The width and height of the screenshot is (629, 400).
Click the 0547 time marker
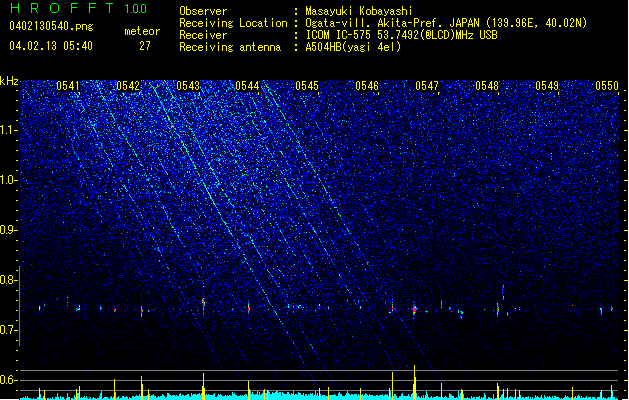pyautogui.click(x=427, y=86)
